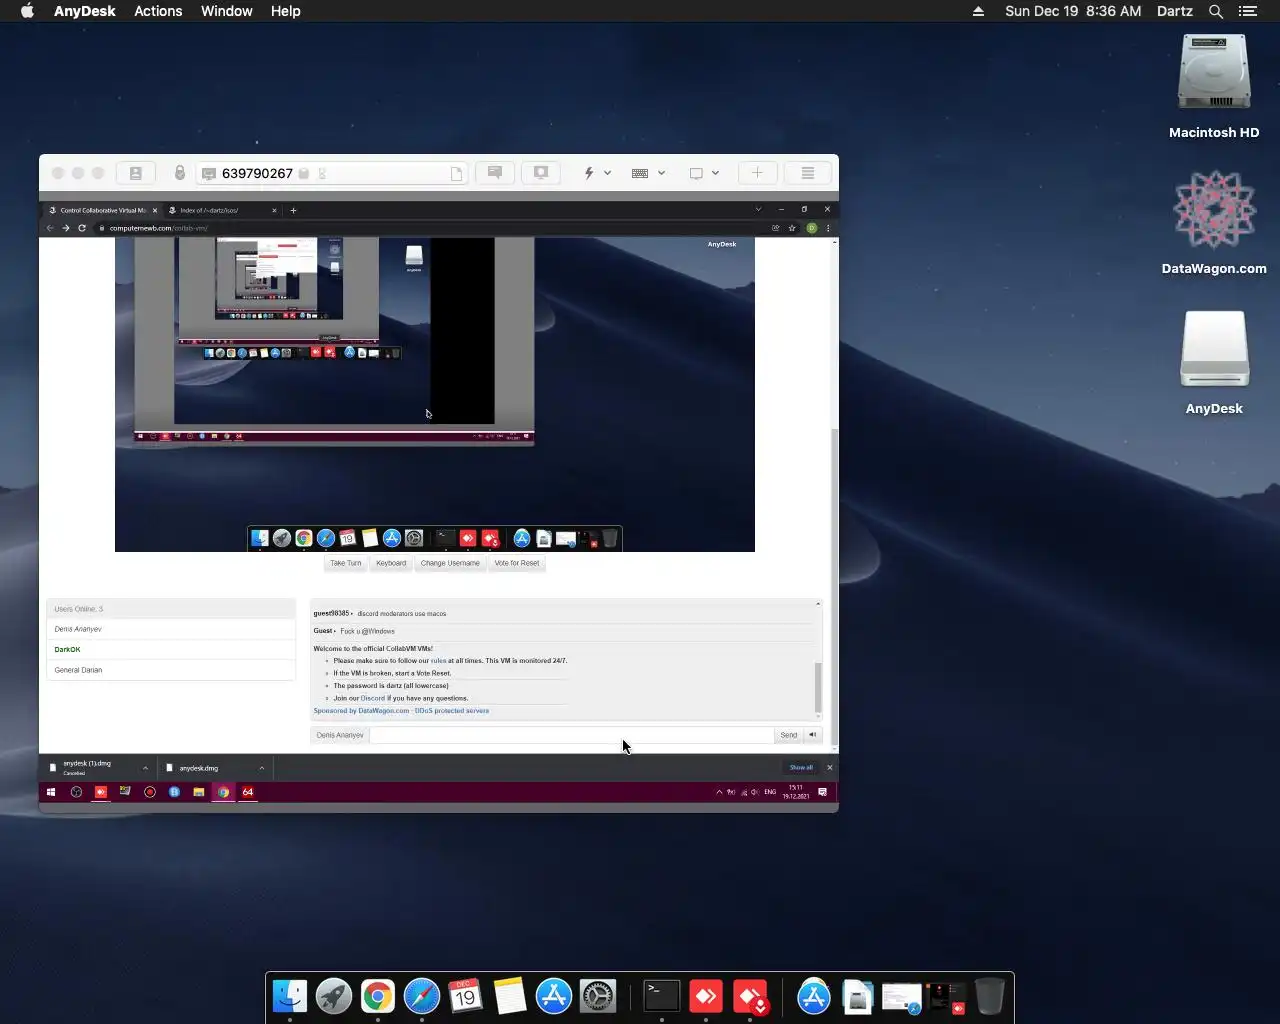Switch to the Index of /~dartz/isos/ tab
This screenshot has width=1280, height=1024.
click(222, 210)
